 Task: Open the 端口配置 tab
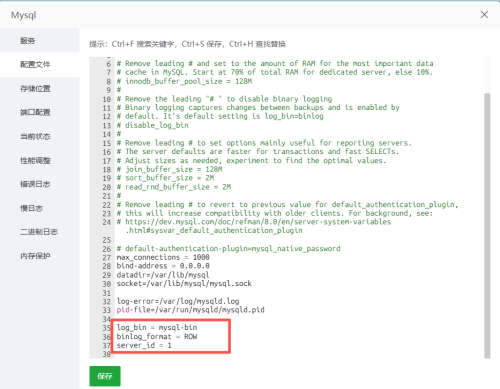pyautogui.click(x=35, y=112)
